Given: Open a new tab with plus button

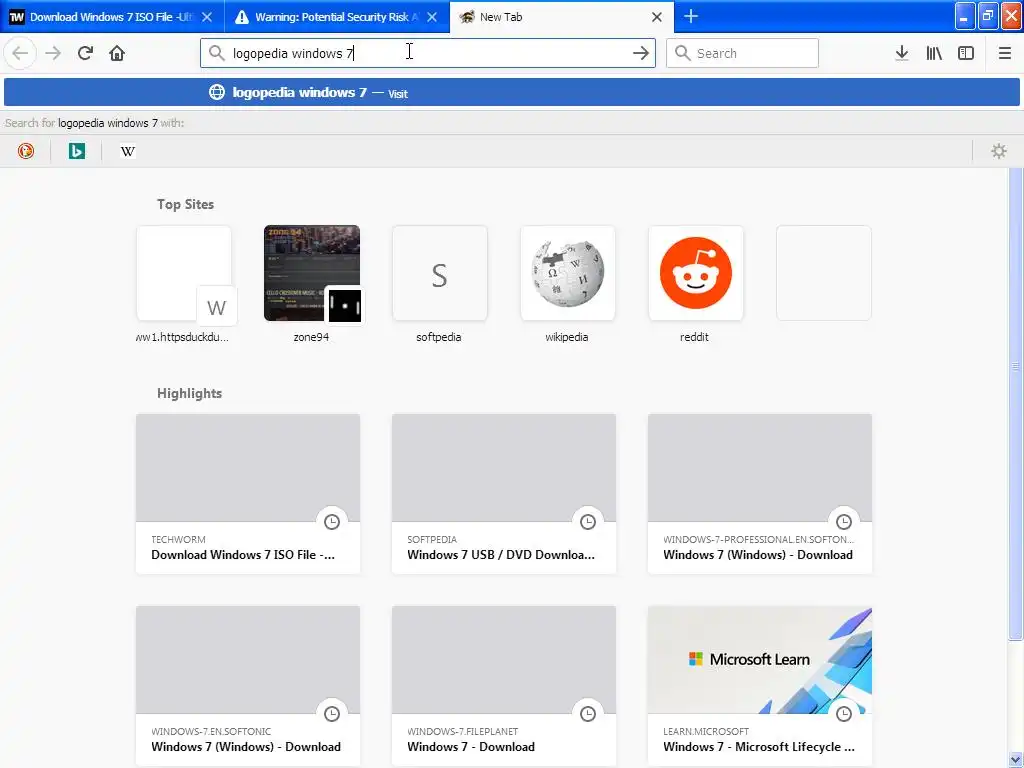Looking at the screenshot, I should click(690, 16).
